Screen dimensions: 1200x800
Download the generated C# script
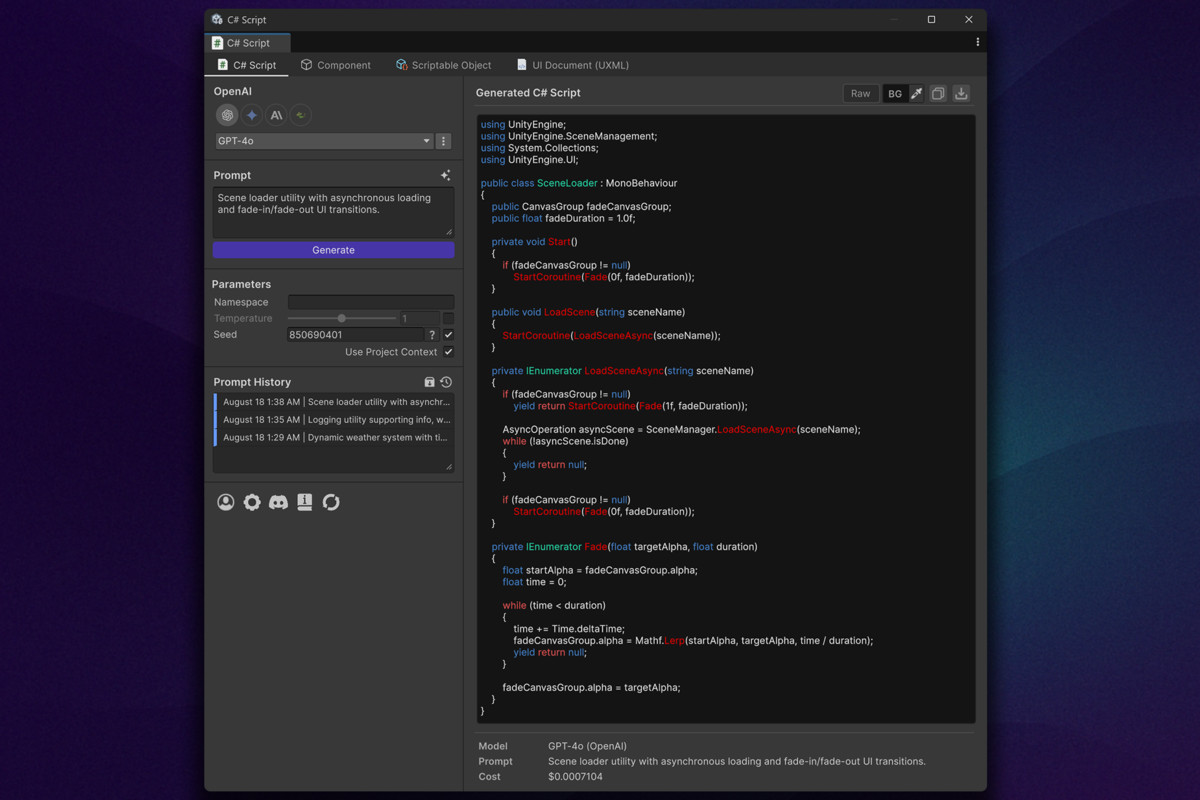(x=960, y=92)
